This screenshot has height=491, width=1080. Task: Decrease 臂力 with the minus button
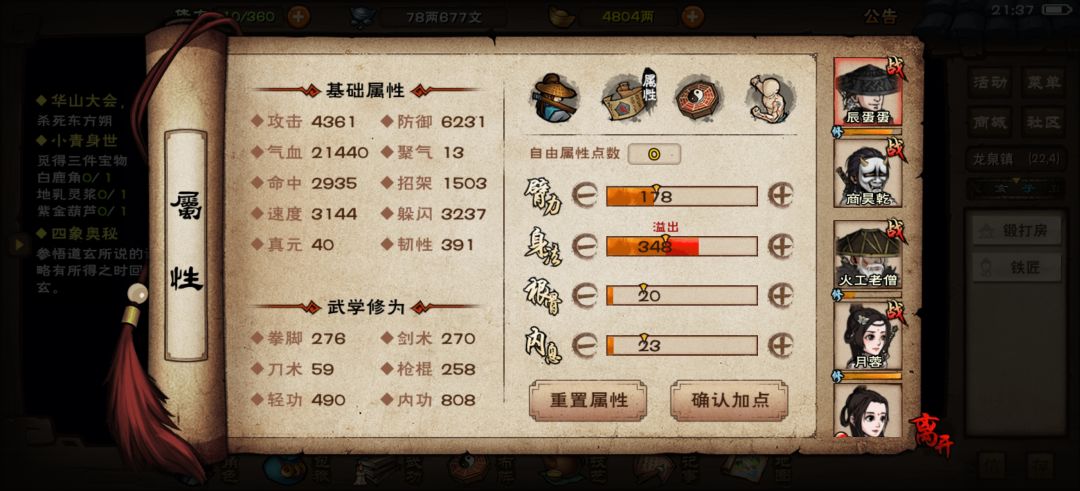[x=585, y=196]
